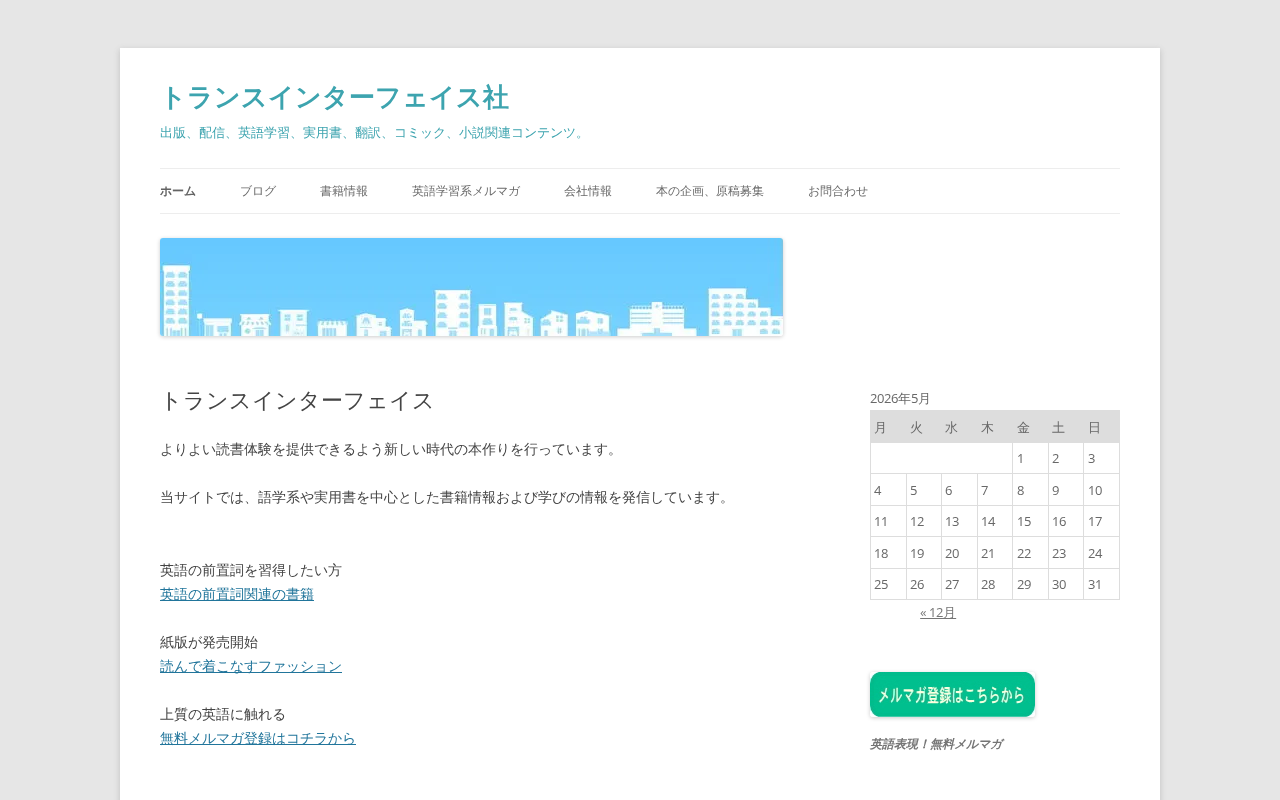1280x800 pixels.
Task: Click the city skyline header banner
Action: tap(471, 287)
